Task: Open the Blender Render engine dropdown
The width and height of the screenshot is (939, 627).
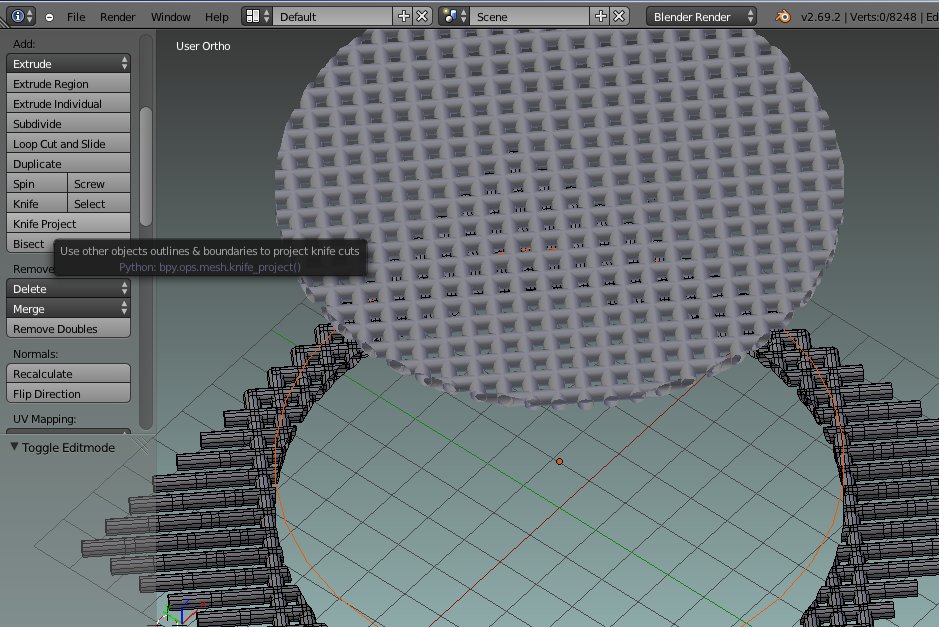Action: [x=701, y=16]
